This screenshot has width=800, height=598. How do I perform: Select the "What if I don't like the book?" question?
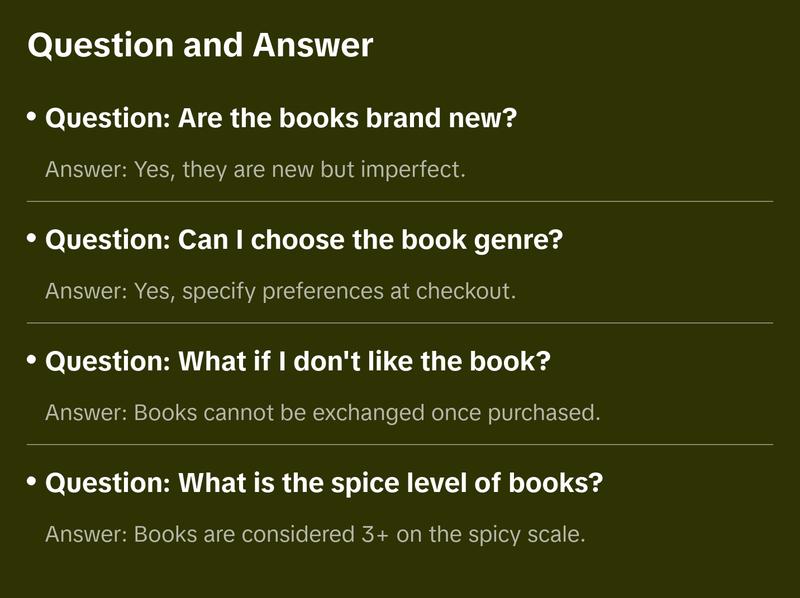[x=298, y=362]
